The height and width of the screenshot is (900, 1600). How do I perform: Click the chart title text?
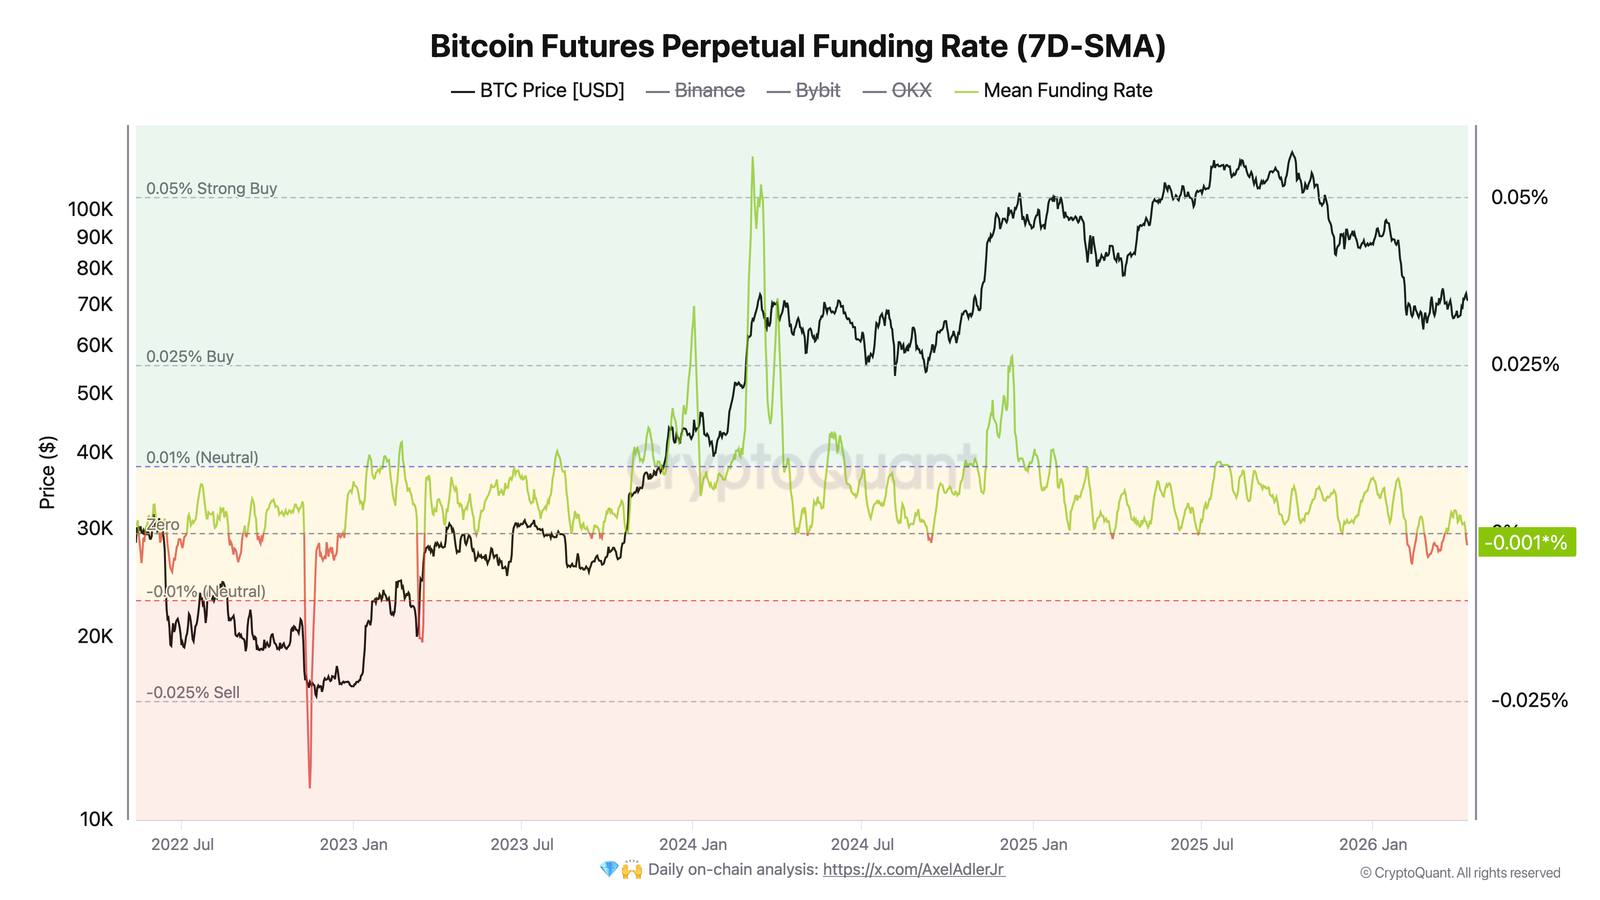tap(798, 47)
